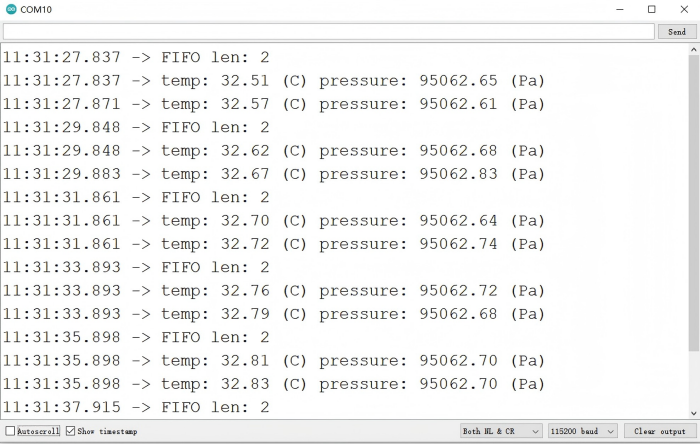Image resolution: width=700 pixels, height=444 pixels.
Task: Uncheck the Show timestamp checkbox
Action: tap(71, 431)
